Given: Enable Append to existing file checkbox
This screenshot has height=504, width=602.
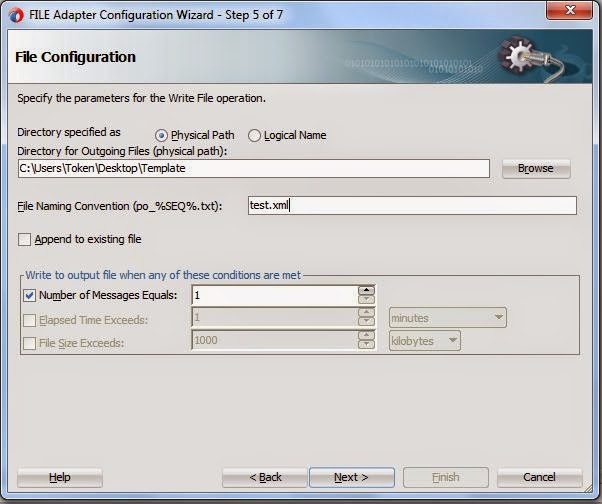Looking at the screenshot, I should pos(24,240).
